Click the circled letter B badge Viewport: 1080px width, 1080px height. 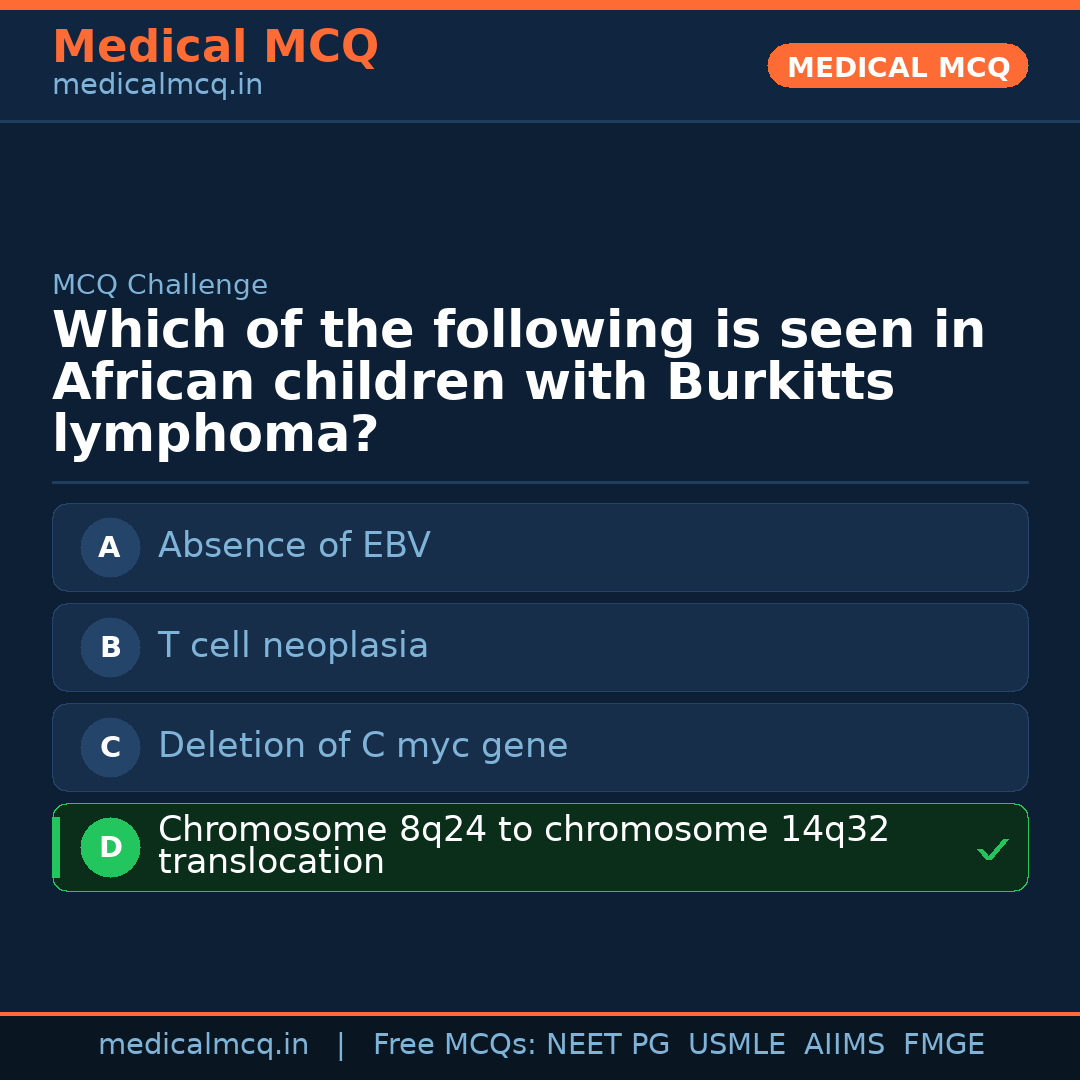110,647
